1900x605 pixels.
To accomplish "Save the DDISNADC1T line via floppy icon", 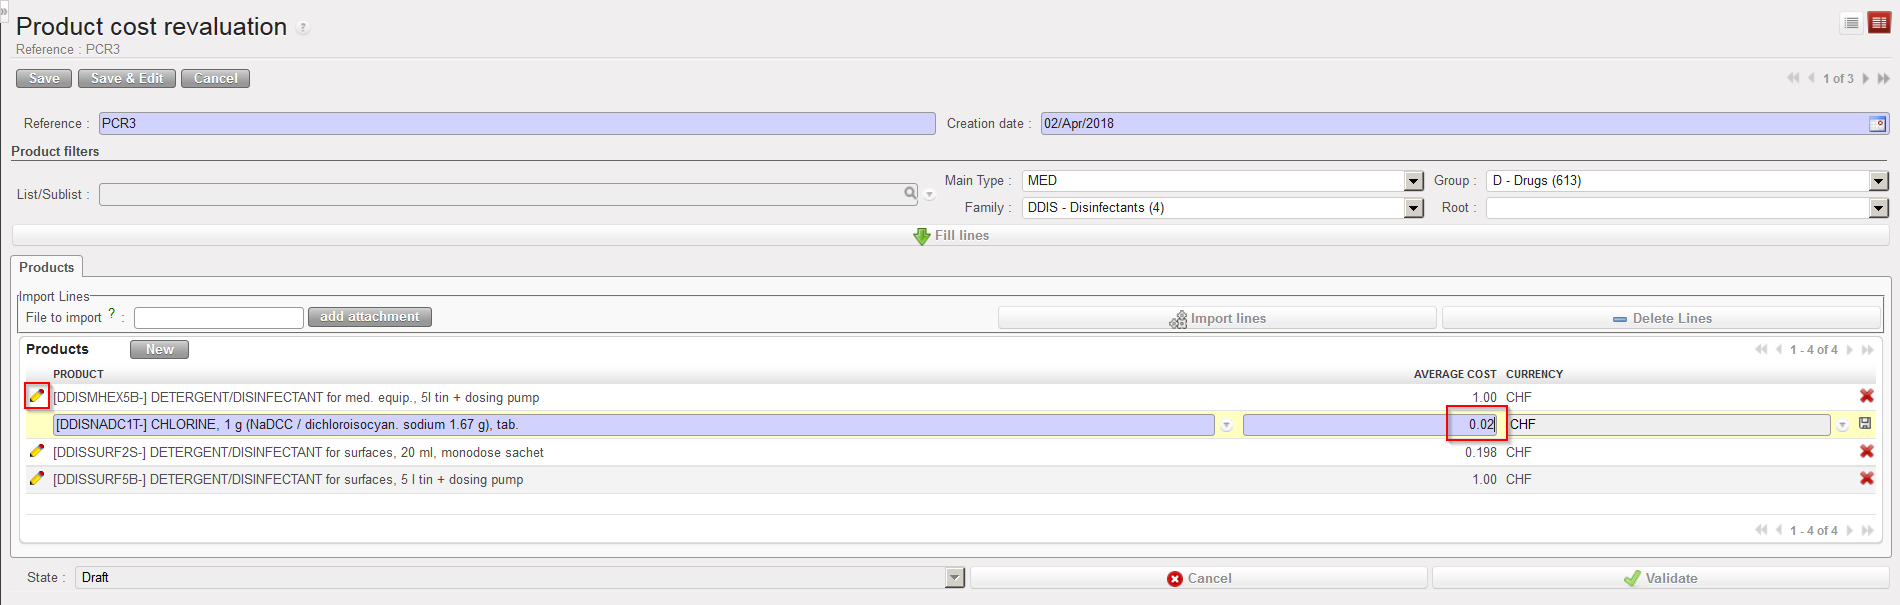I will tap(1865, 423).
